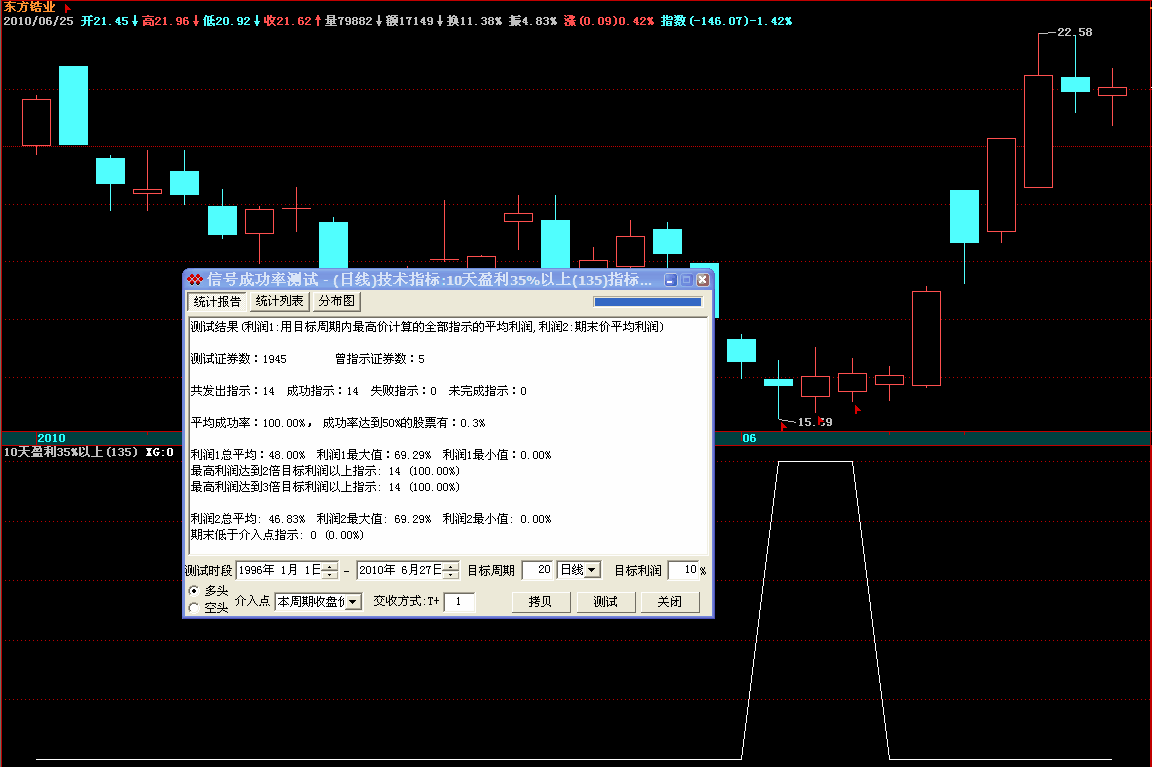Viewport: 1152px width, 767px height.
Task: Click the 22.58 high price label
Action: tap(1074, 32)
